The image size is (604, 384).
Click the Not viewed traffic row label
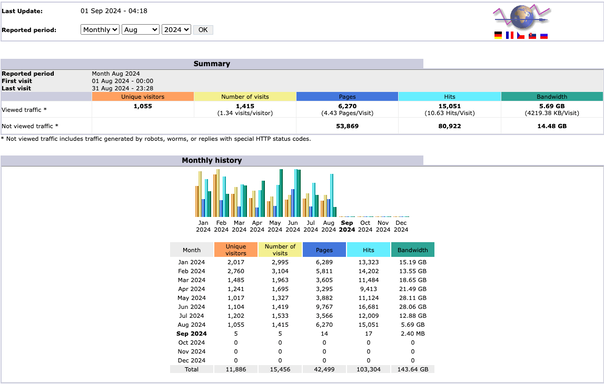coord(30,126)
